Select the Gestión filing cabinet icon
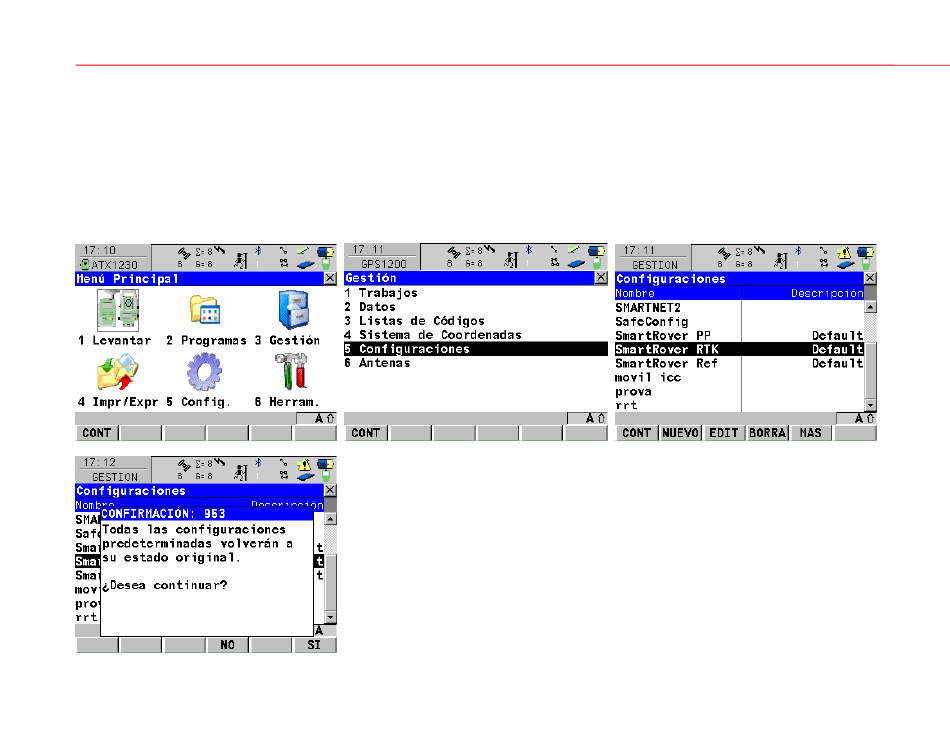The image size is (950, 734). tap(297, 310)
